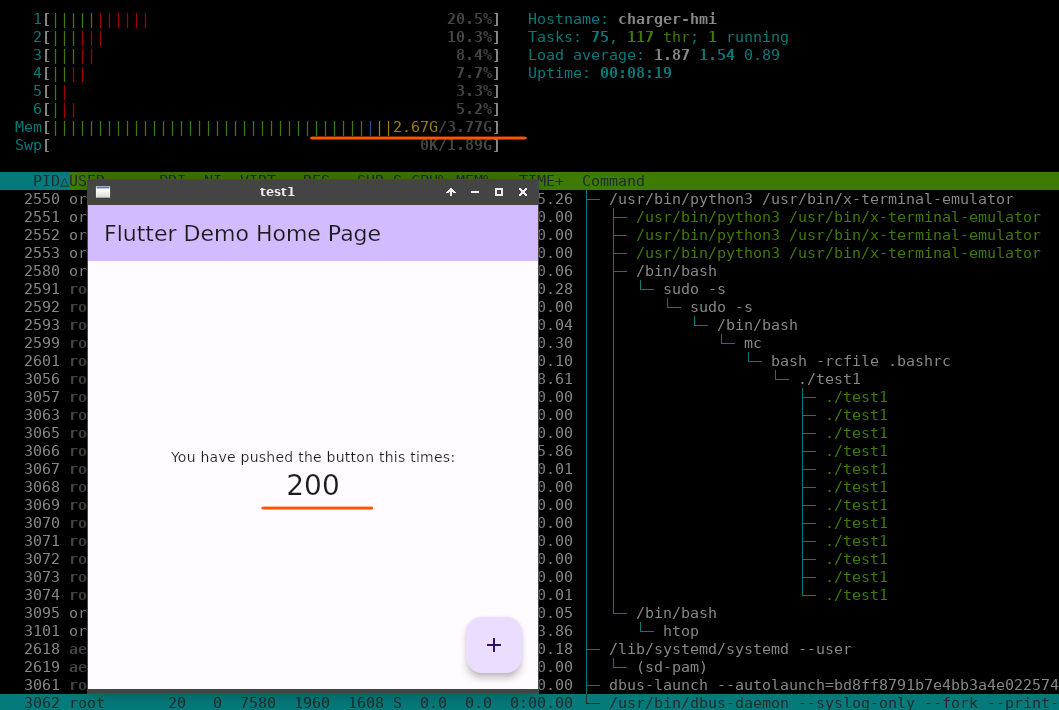Viewport: 1059px width, 710px height.
Task: Click the minimize icon of the test1 window
Action: [x=474, y=192]
